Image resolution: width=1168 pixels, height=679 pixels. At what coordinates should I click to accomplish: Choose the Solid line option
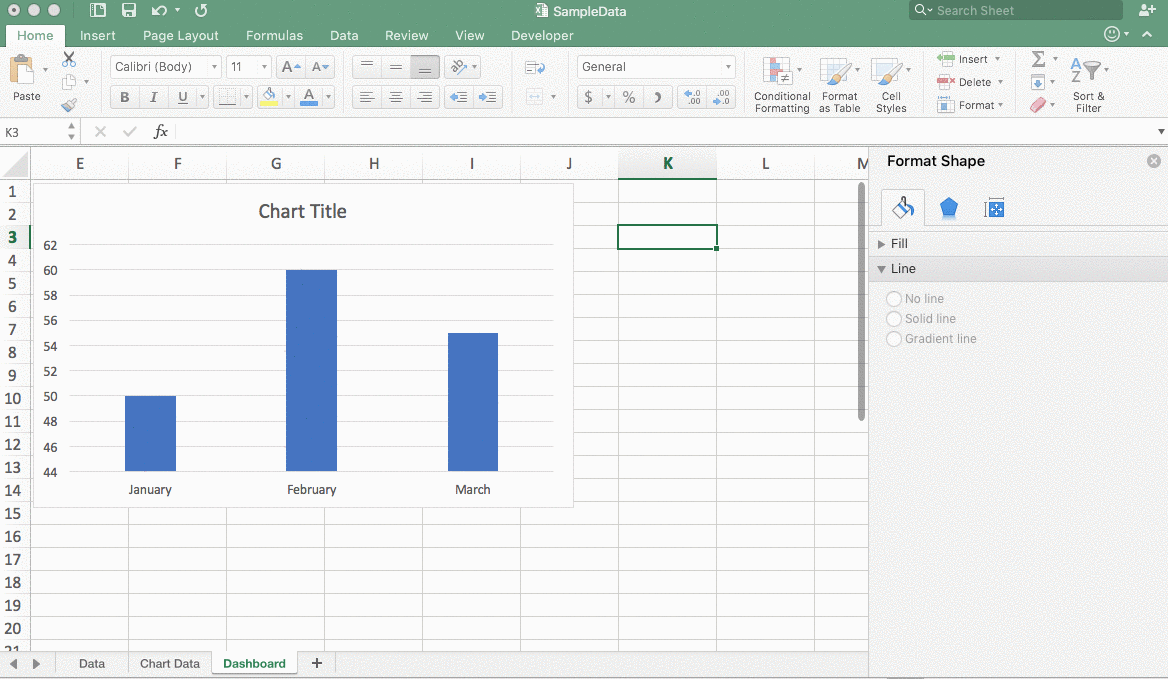tap(894, 318)
